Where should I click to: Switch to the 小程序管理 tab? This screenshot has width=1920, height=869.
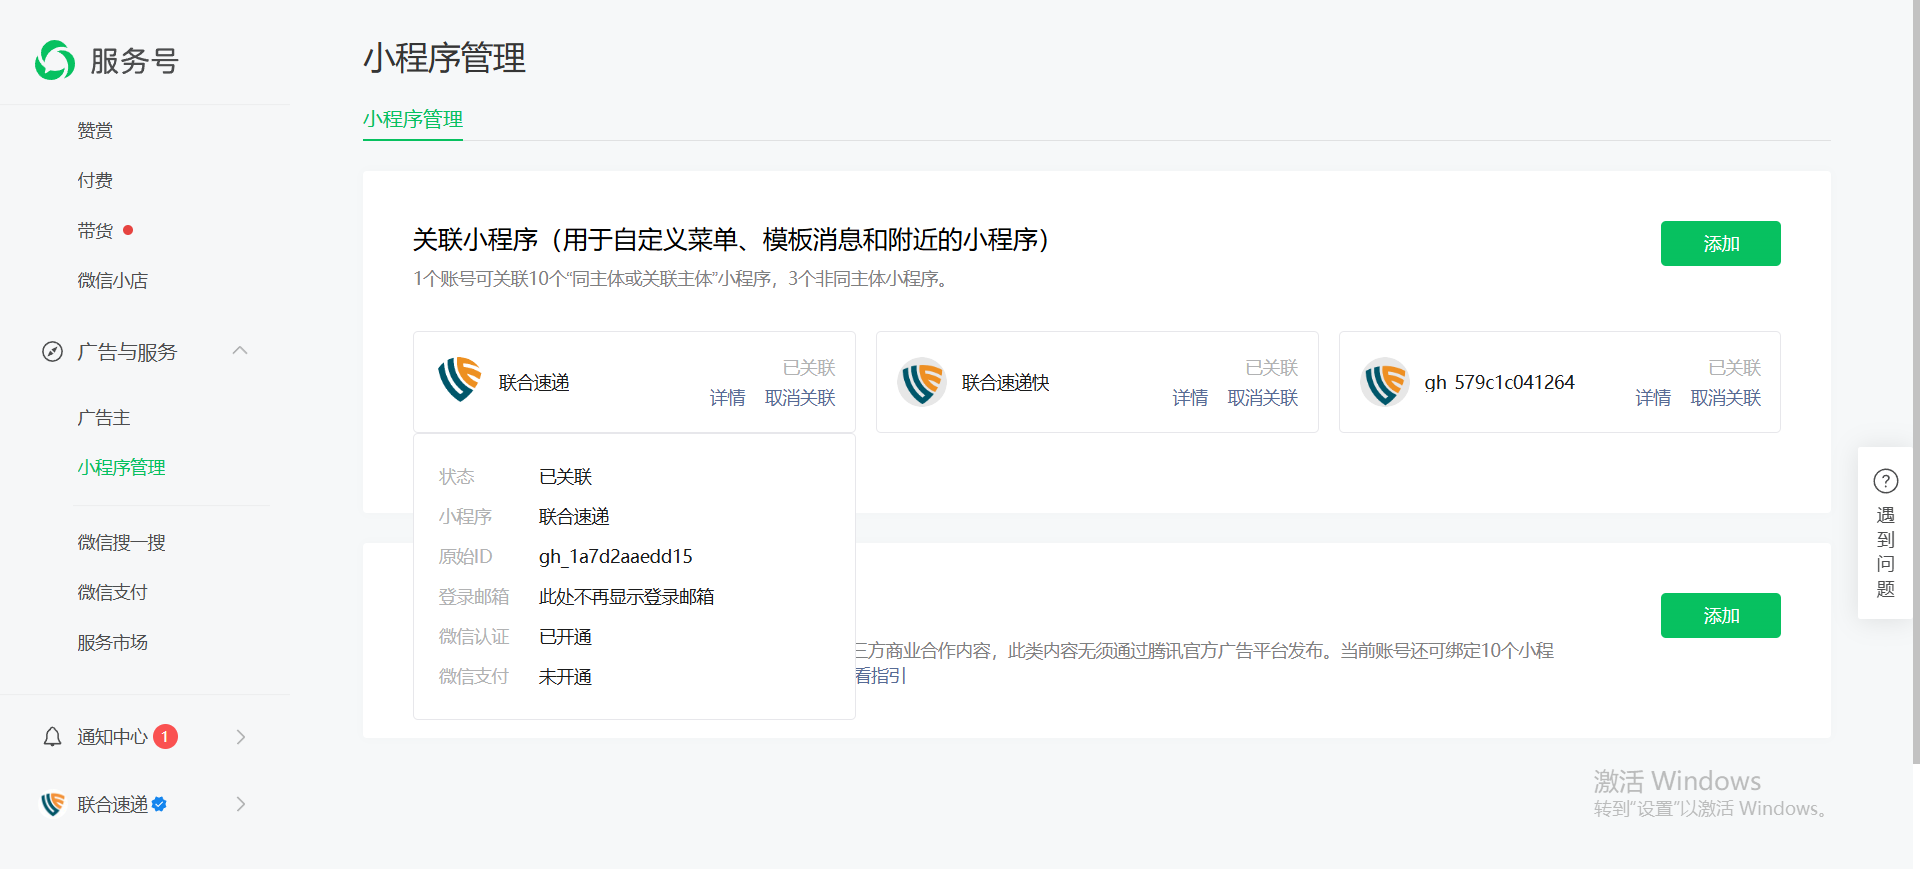[413, 120]
